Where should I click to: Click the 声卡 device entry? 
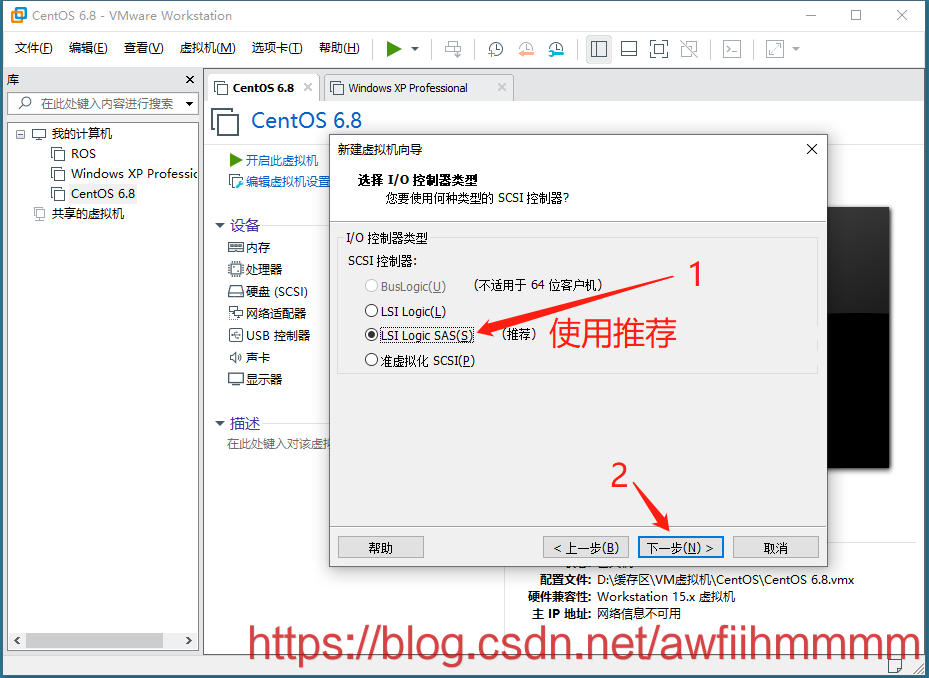[249, 357]
